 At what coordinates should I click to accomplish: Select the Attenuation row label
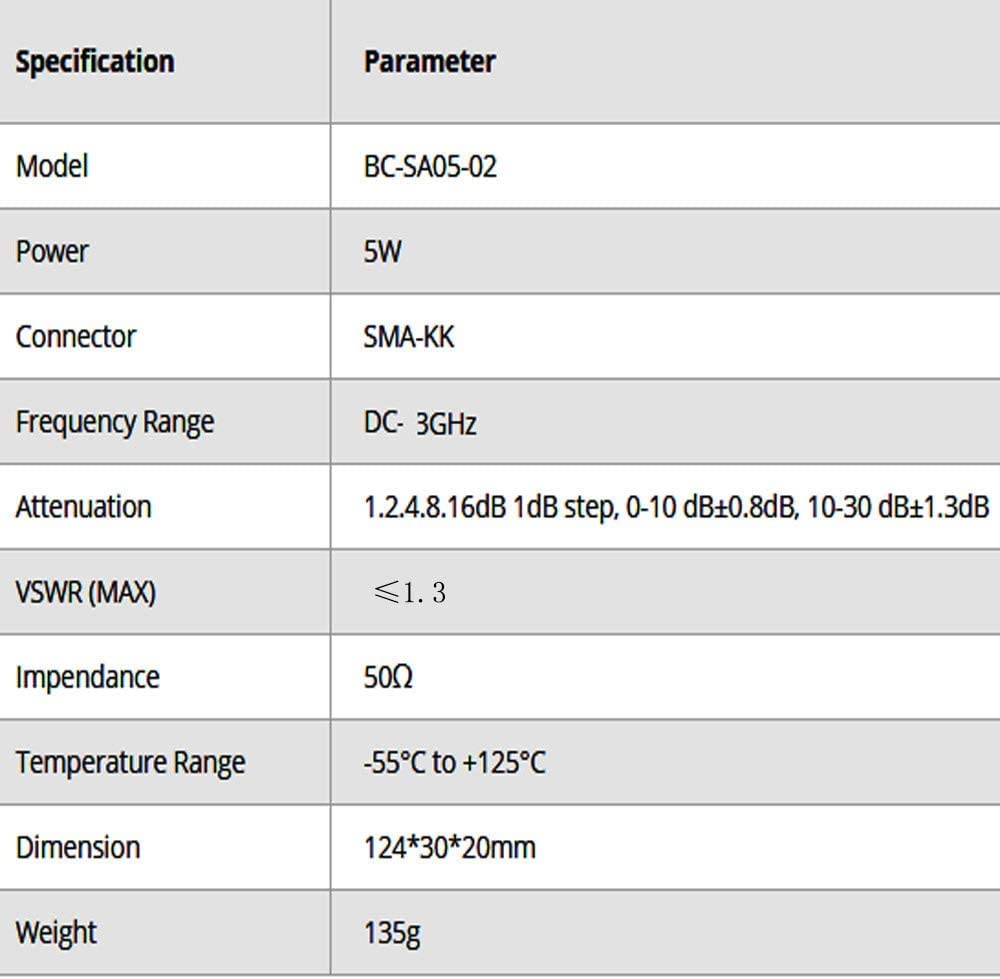(83, 507)
